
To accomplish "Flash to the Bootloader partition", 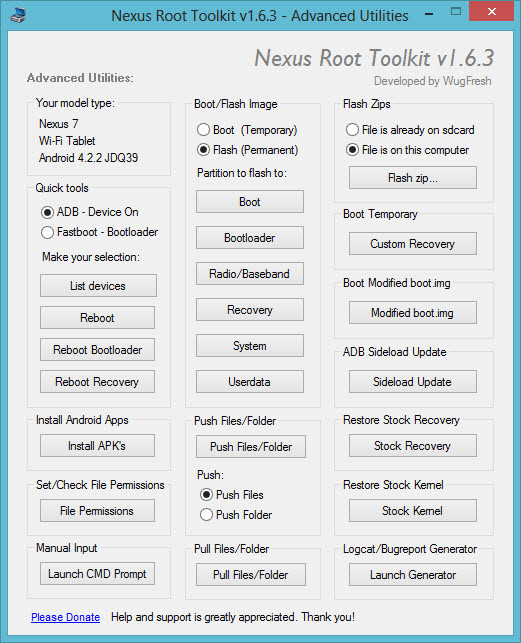I will (250, 238).
